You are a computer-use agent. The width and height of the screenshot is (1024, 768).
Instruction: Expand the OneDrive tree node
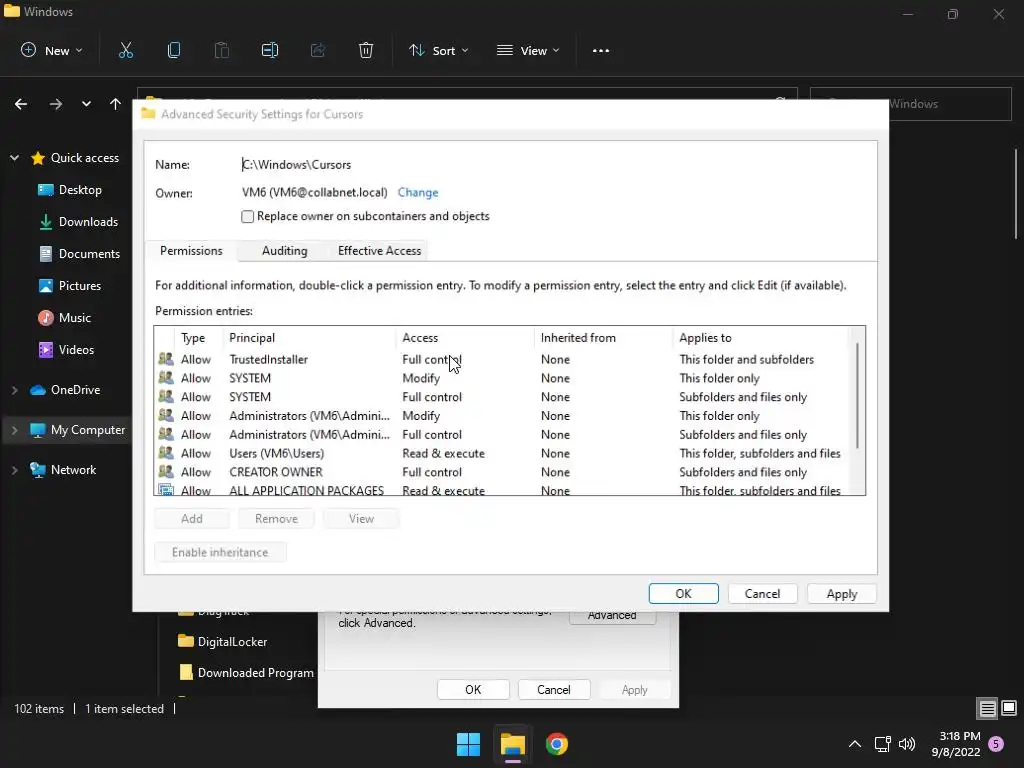(14, 390)
